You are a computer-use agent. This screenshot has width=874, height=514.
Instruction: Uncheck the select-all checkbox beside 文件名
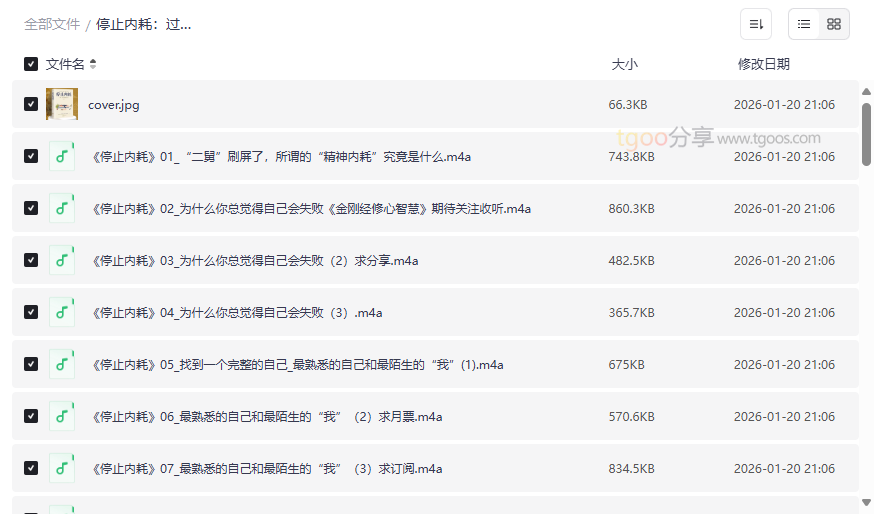pos(31,64)
